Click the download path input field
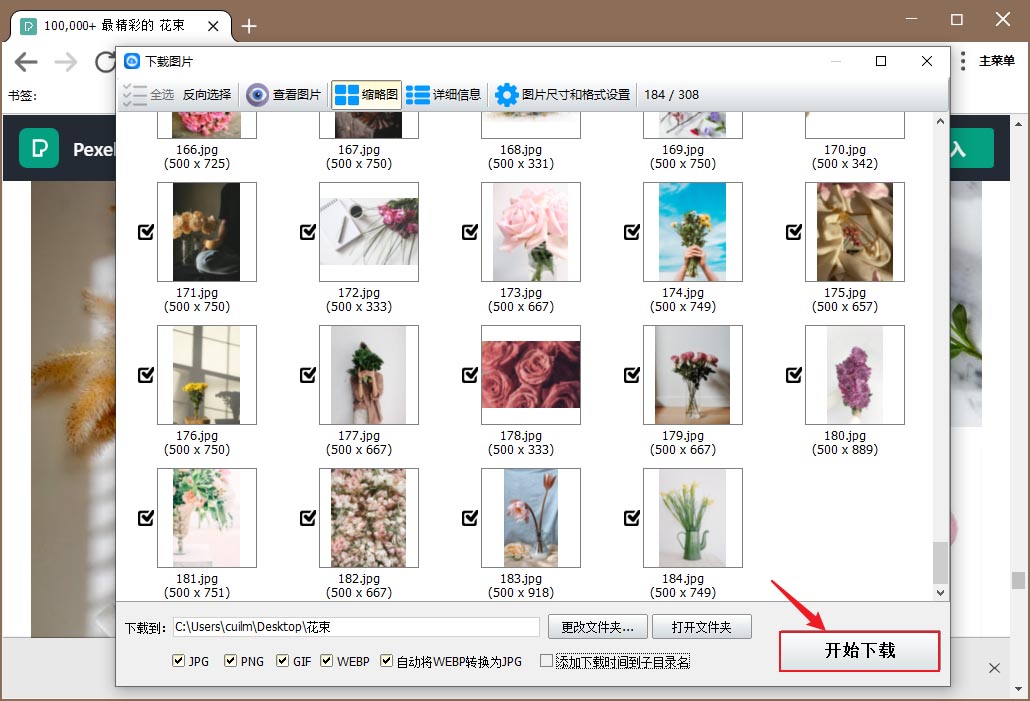 (x=356, y=627)
